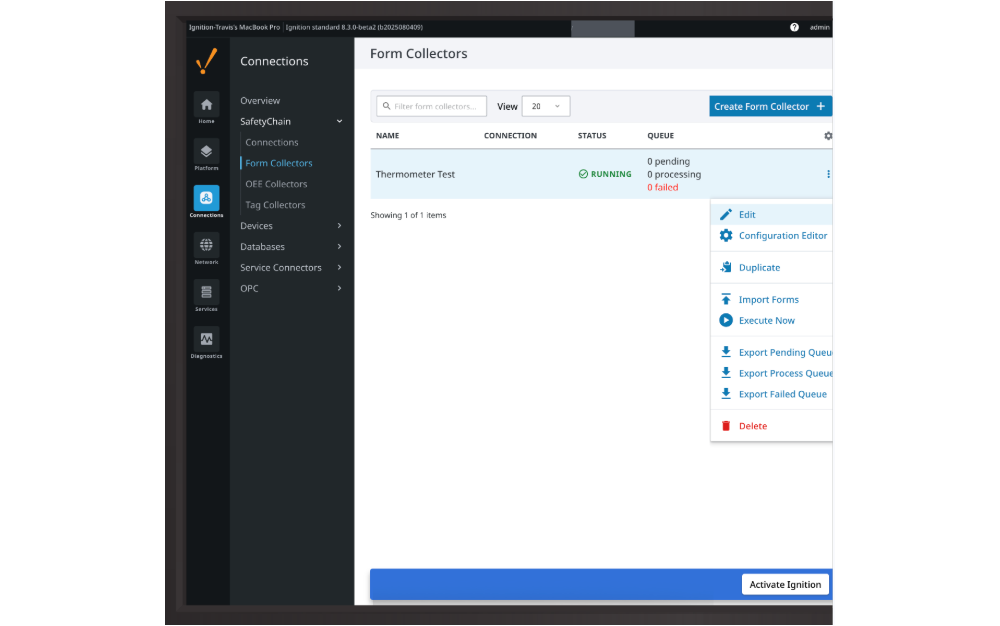Click the 0 failed queue text
Image resolution: width=1000 pixels, height=626 pixels.
click(x=663, y=187)
